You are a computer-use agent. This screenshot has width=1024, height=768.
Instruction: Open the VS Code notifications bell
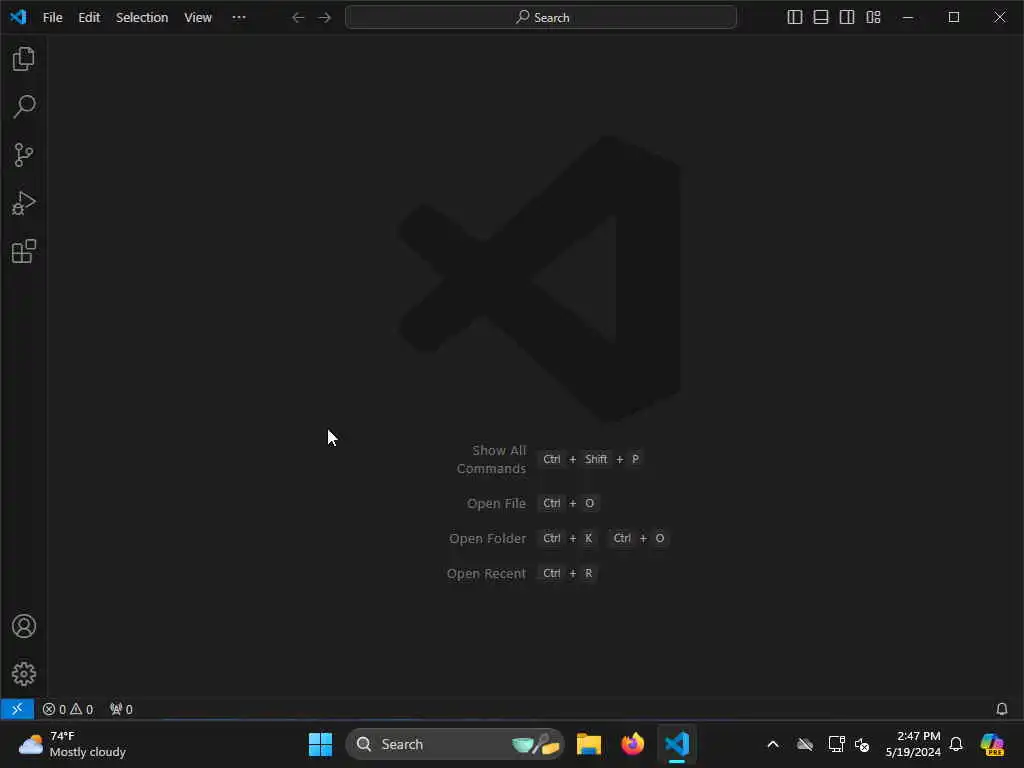click(1002, 709)
